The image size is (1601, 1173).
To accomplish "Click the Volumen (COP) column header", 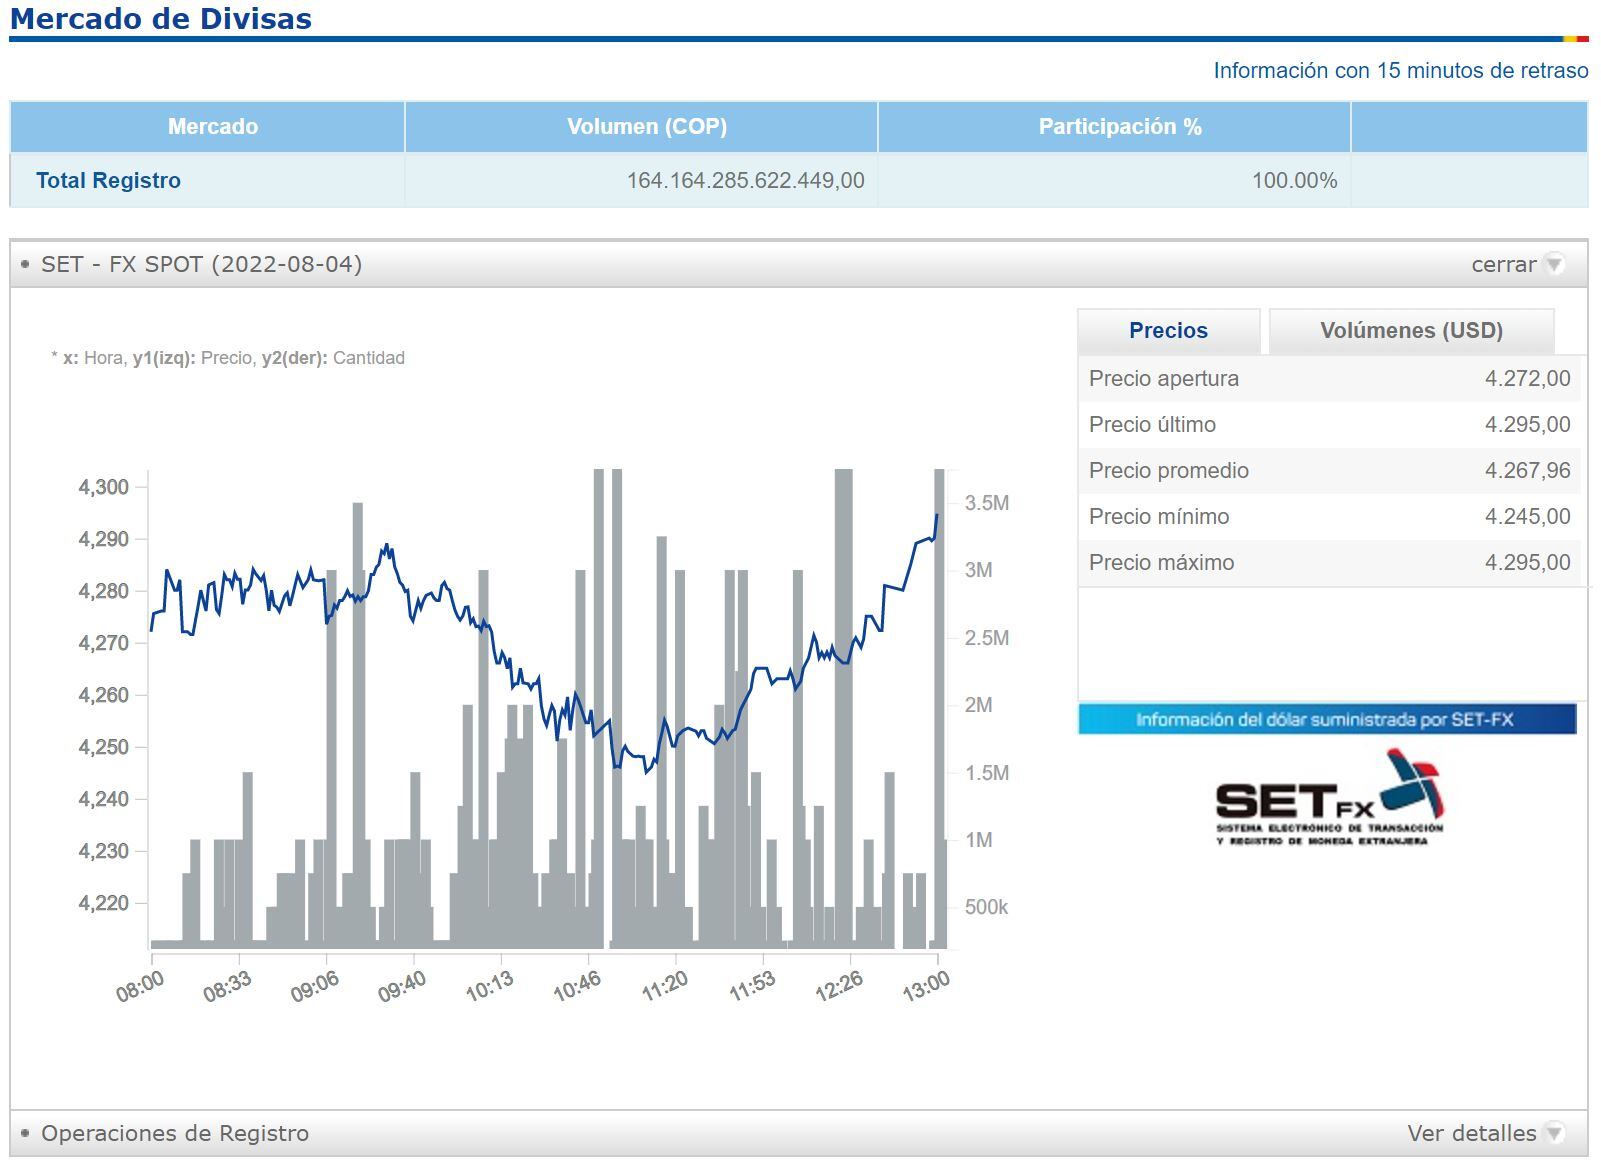I will (646, 127).
